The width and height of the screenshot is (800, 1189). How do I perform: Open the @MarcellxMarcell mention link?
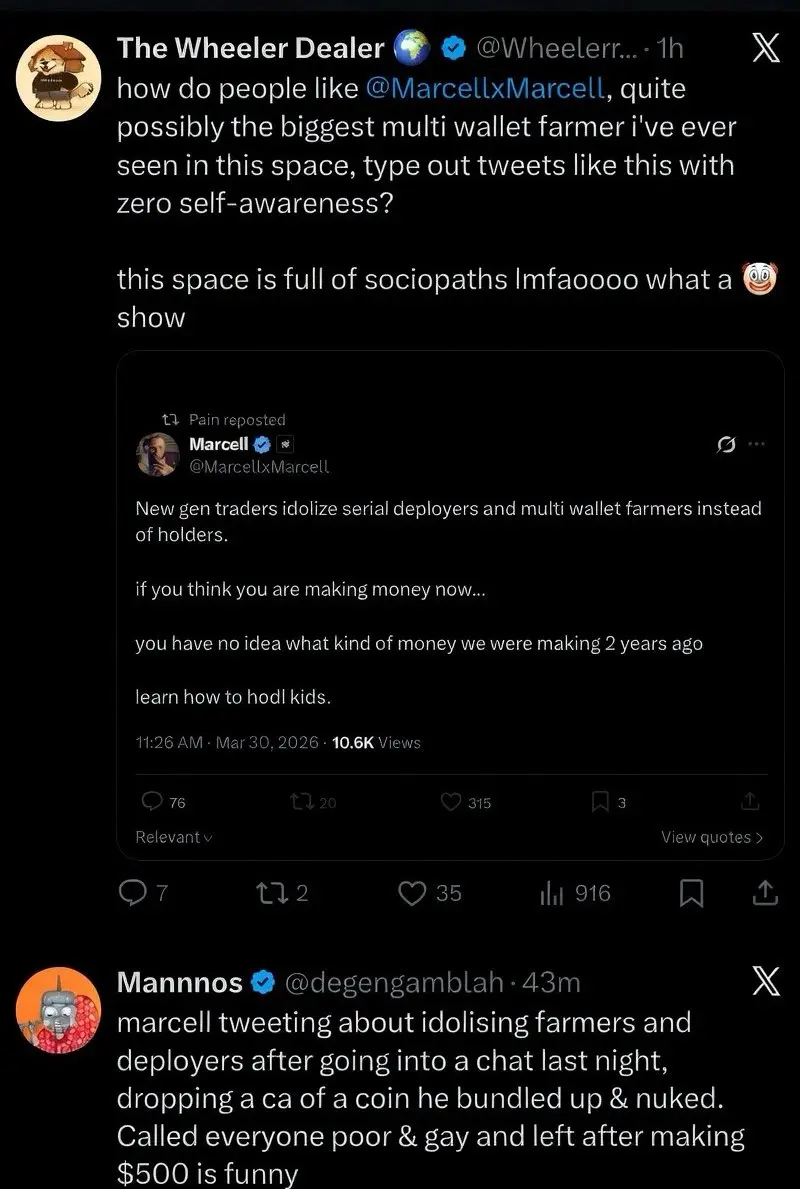[x=486, y=88]
